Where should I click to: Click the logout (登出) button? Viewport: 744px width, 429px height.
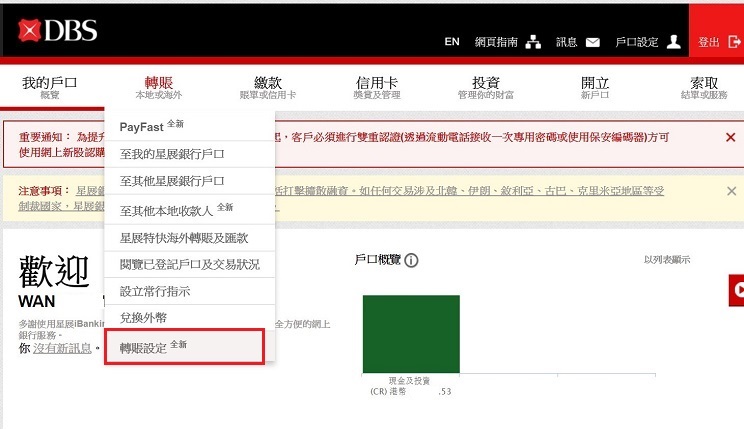coord(717,42)
